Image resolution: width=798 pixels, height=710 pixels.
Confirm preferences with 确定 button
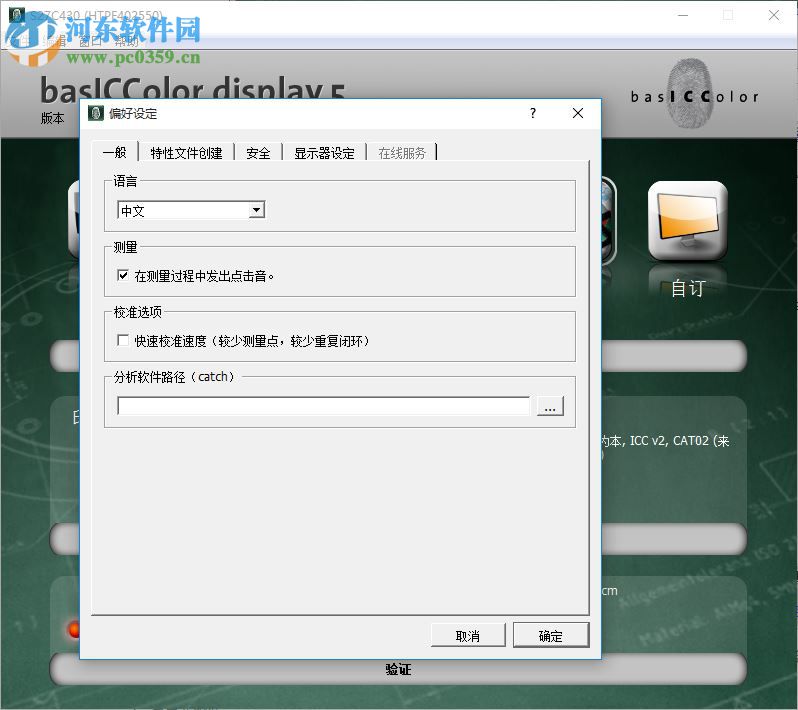coord(551,635)
